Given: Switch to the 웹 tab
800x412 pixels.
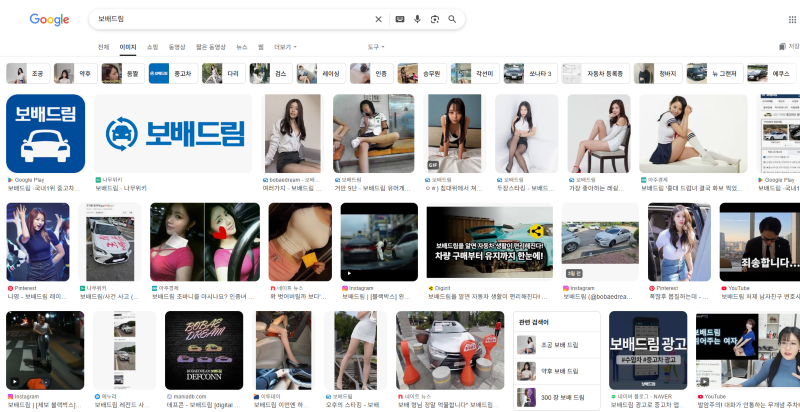Looking at the screenshot, I should point(261,47).
